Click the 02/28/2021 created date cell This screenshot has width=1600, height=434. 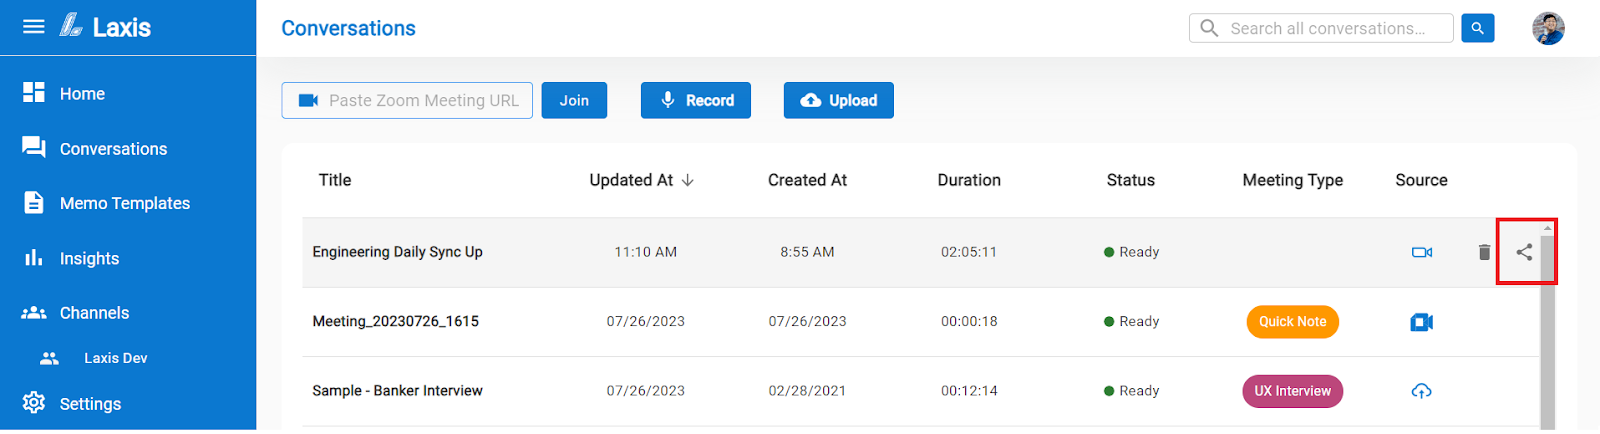[x=807, y=391]
